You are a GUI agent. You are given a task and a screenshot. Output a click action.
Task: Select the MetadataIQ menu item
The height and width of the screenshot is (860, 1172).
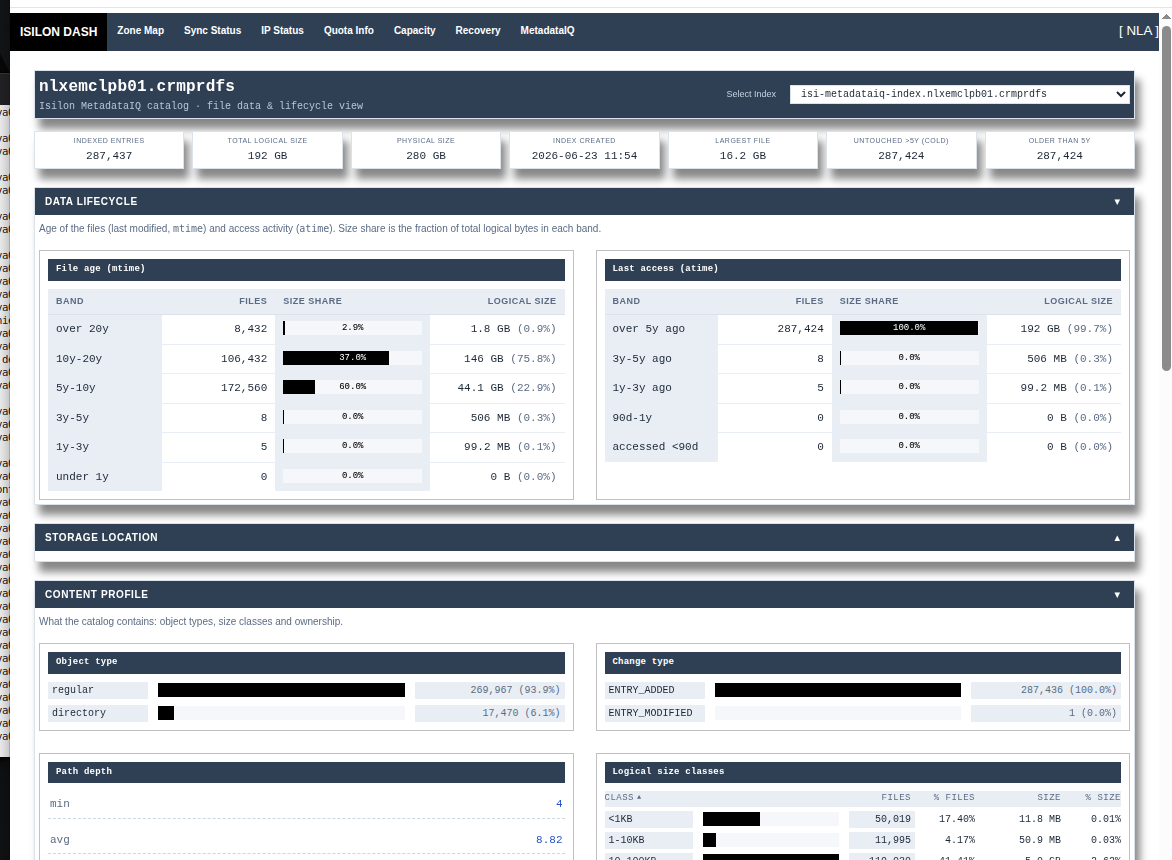(547, 31)
